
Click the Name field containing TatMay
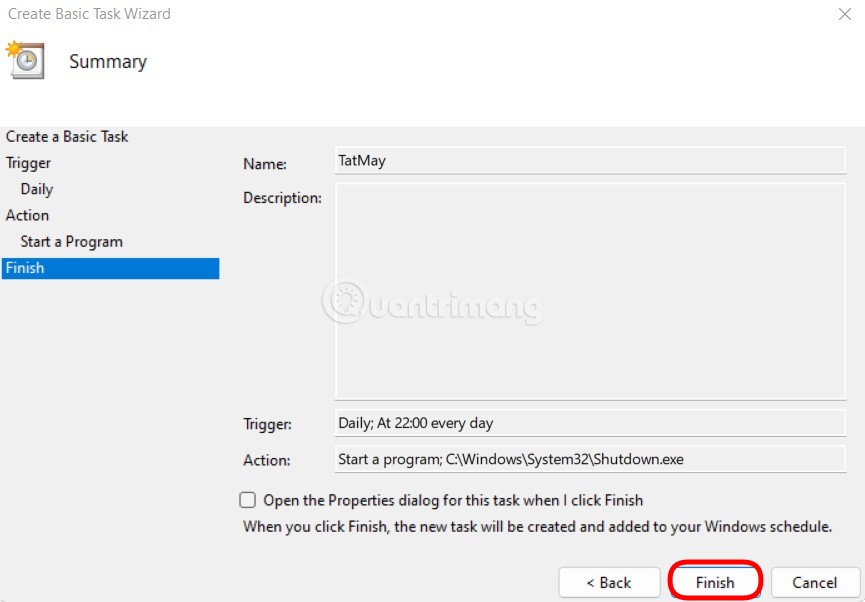tap(590, 161)
